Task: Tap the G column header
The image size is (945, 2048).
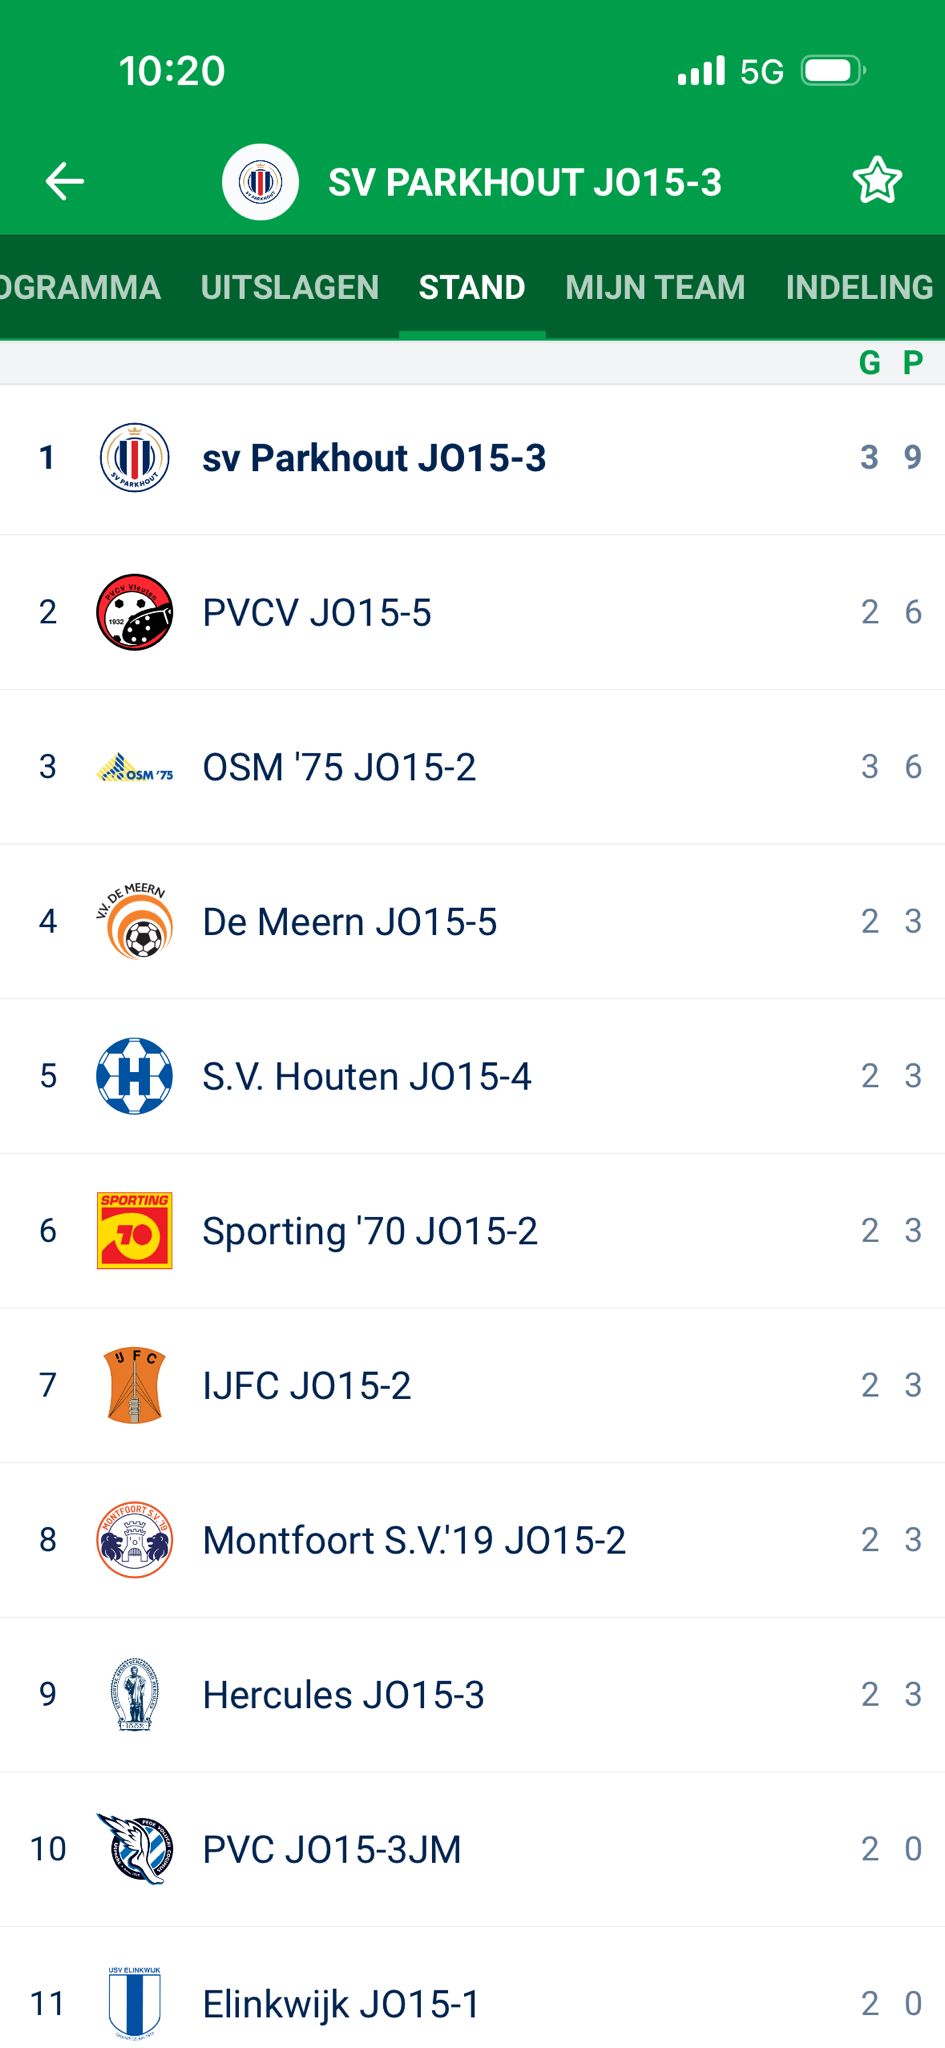Action: 869,362
